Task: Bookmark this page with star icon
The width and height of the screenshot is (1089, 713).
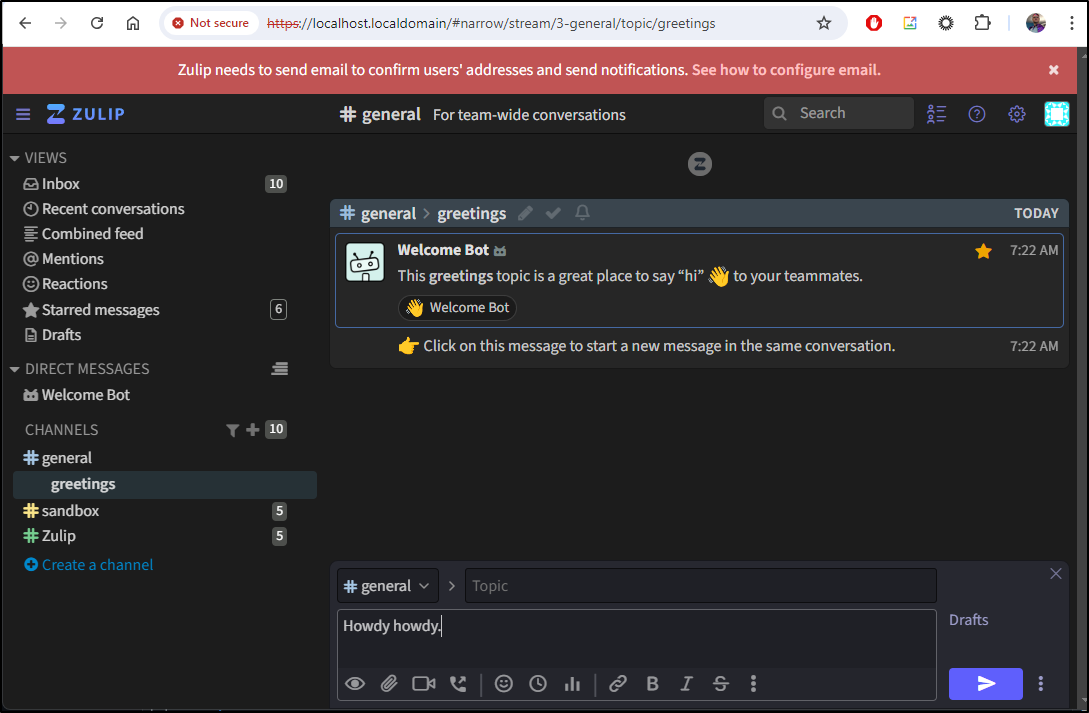Action: 824,23
